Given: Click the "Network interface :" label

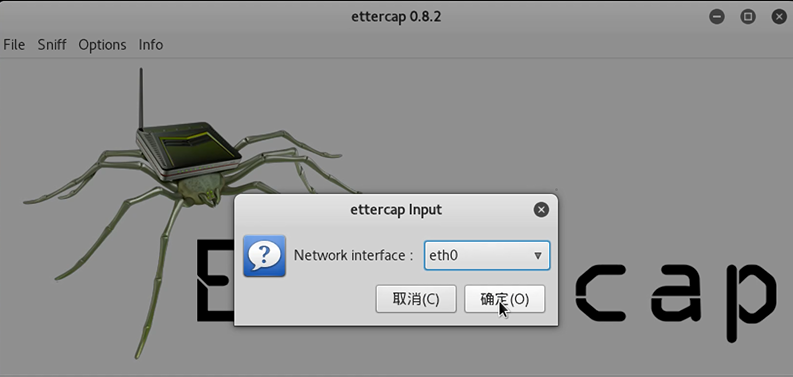Looking at the screenshot, I should (x=354, y=255).
